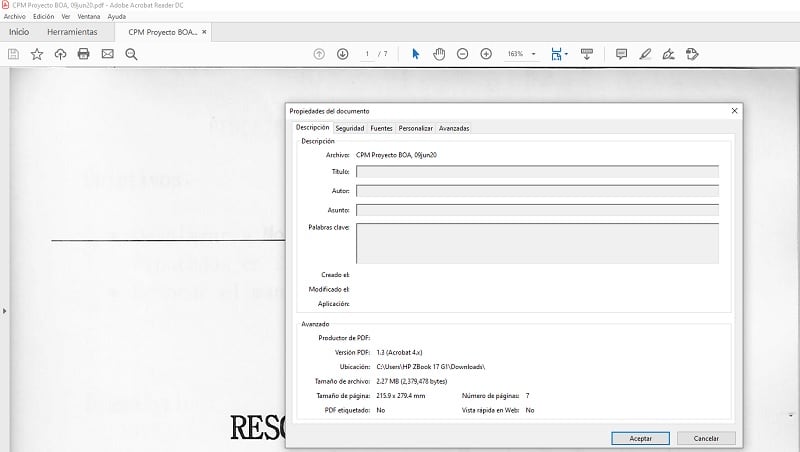
Task: Print the document with the printer icon
Action: [x=84, y=53]
